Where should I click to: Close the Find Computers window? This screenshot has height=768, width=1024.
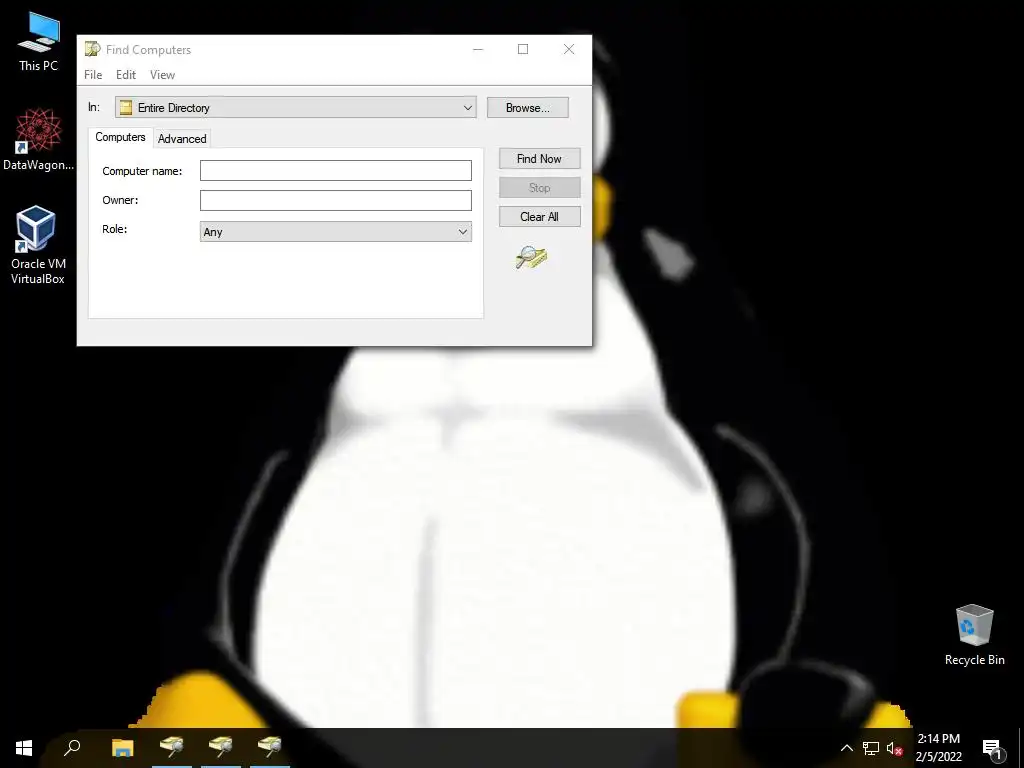[569, 50]
